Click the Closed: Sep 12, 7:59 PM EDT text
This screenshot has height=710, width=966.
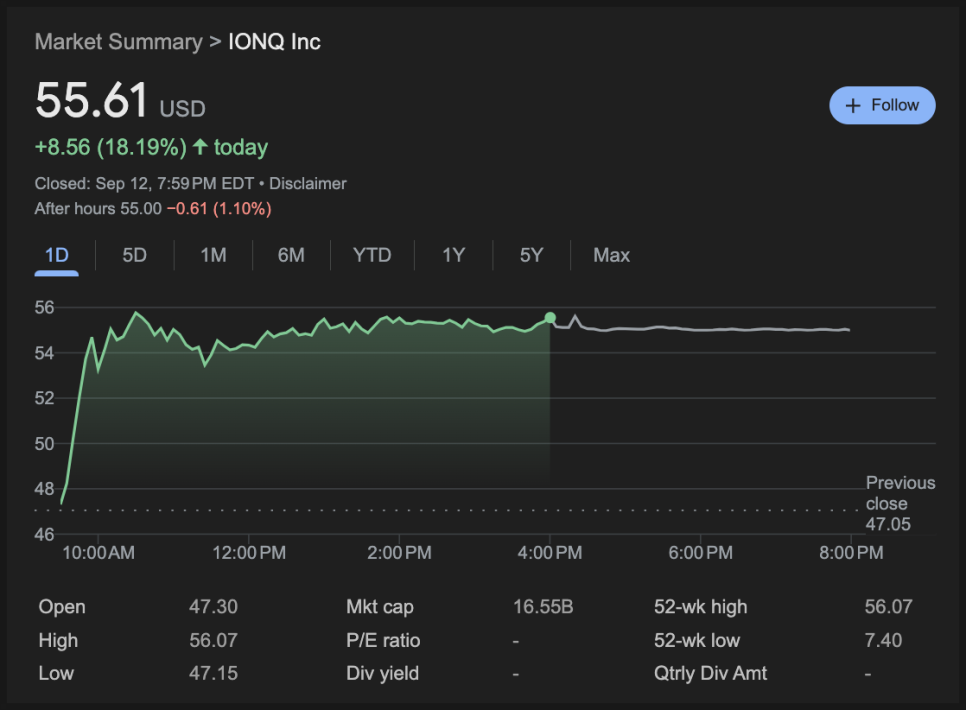pos(144,184)
